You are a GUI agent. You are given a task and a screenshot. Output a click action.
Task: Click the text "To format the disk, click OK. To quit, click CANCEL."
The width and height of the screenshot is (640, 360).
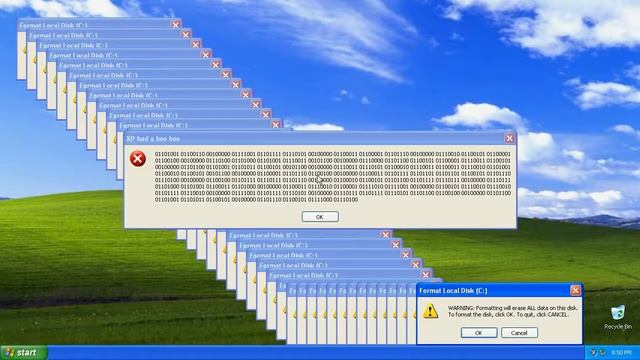pos(508,315)
